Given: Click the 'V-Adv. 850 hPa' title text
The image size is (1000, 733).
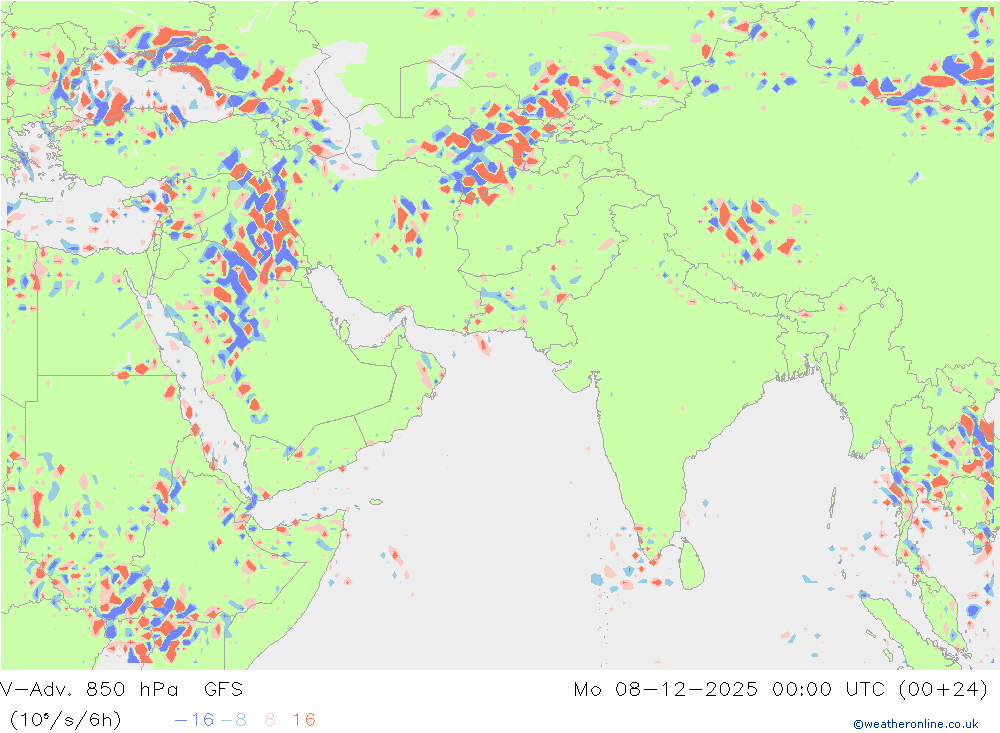Looking at the screenshot, I should click(89, 689).
